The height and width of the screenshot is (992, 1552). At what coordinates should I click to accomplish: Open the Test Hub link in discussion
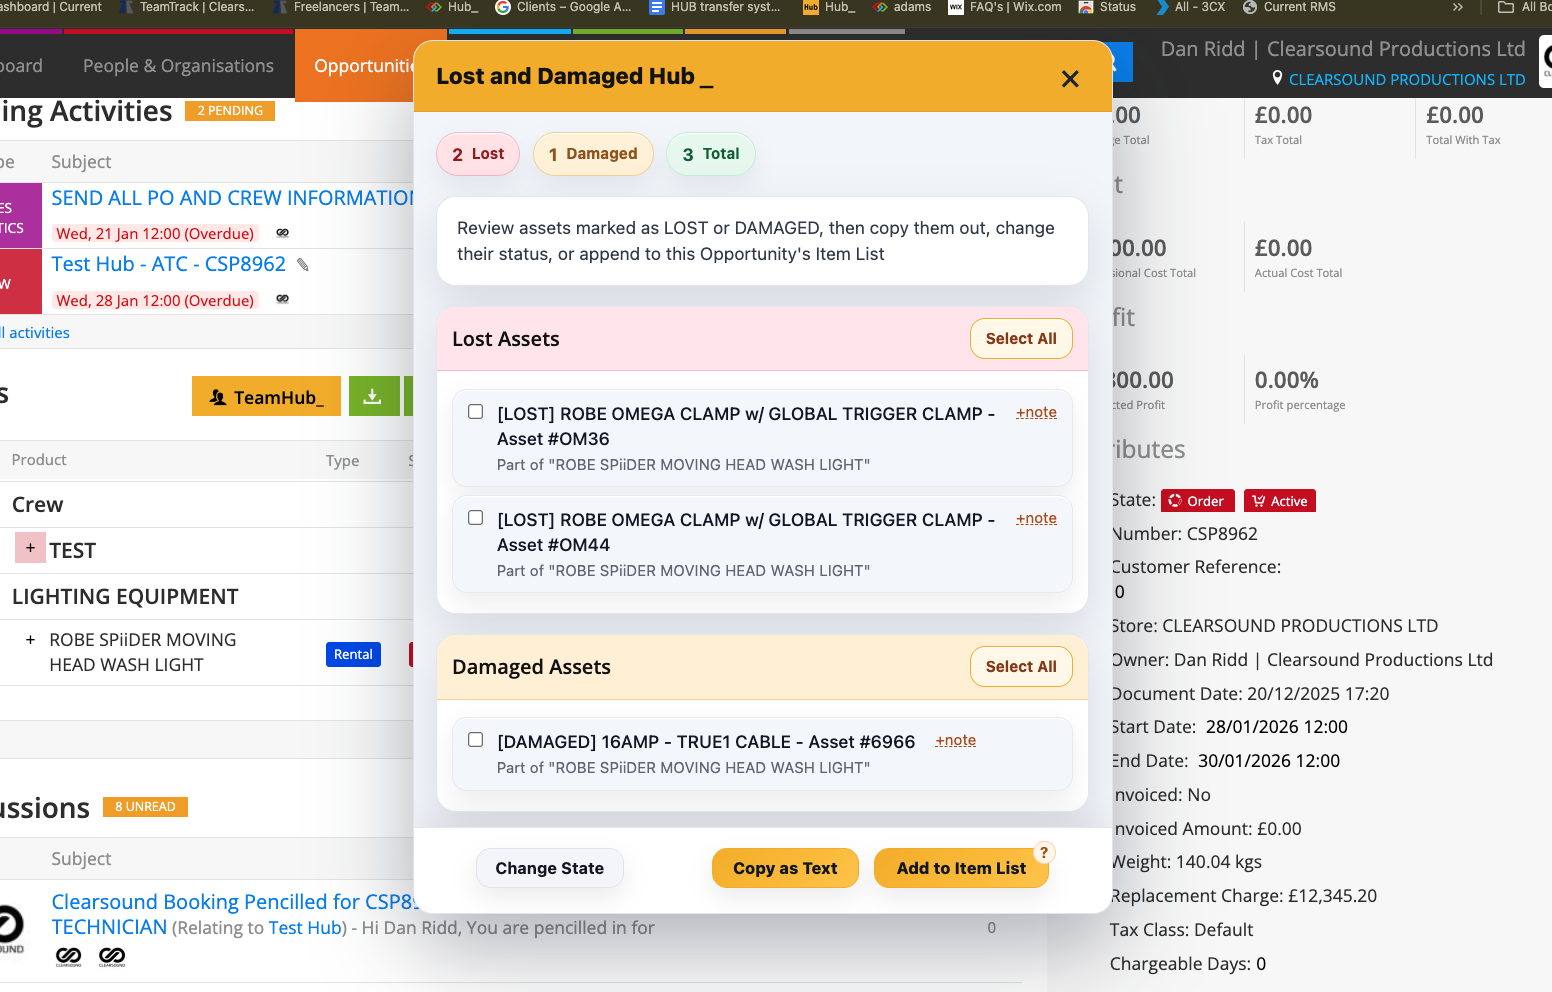tap(305, 928)
